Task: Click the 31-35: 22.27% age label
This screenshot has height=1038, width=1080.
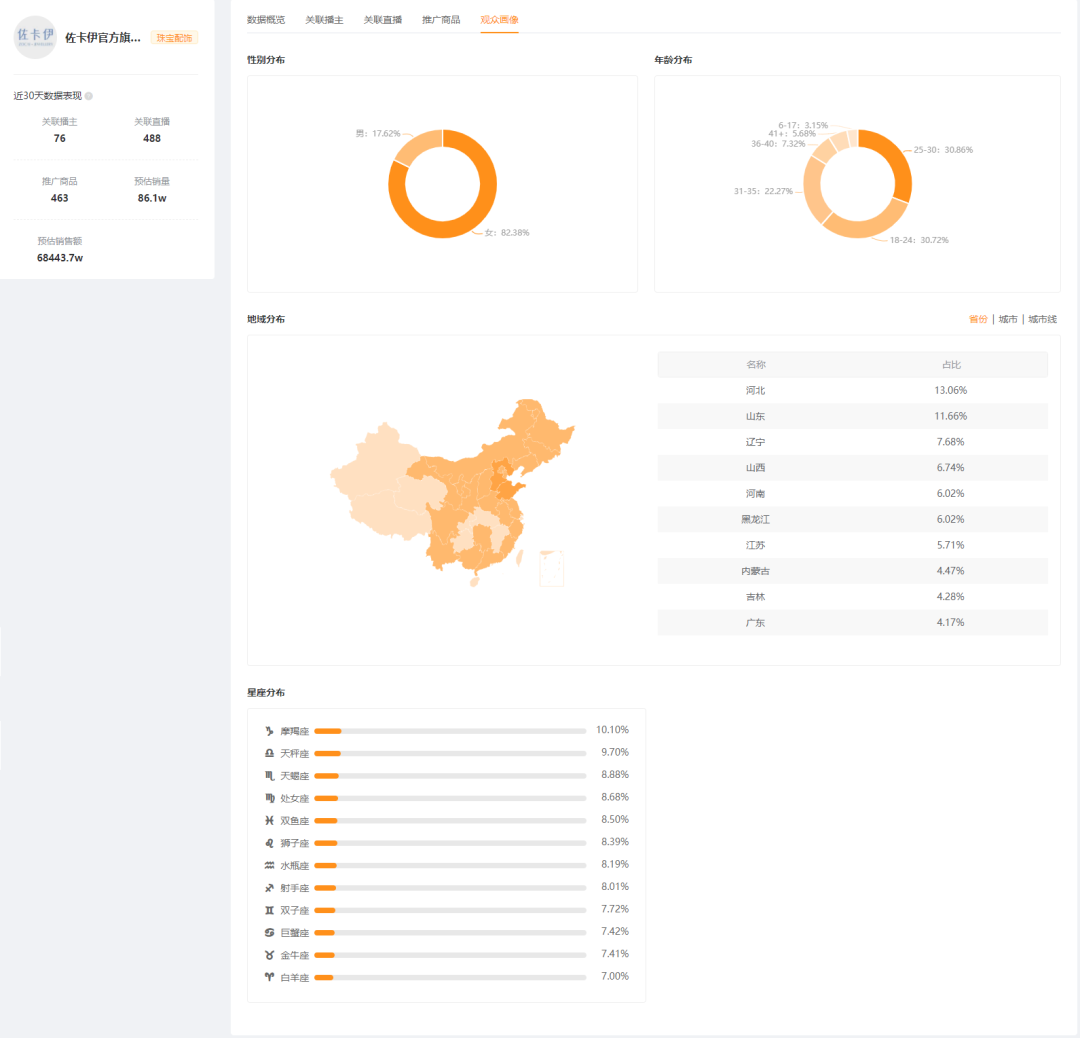Action: point(763,191)
